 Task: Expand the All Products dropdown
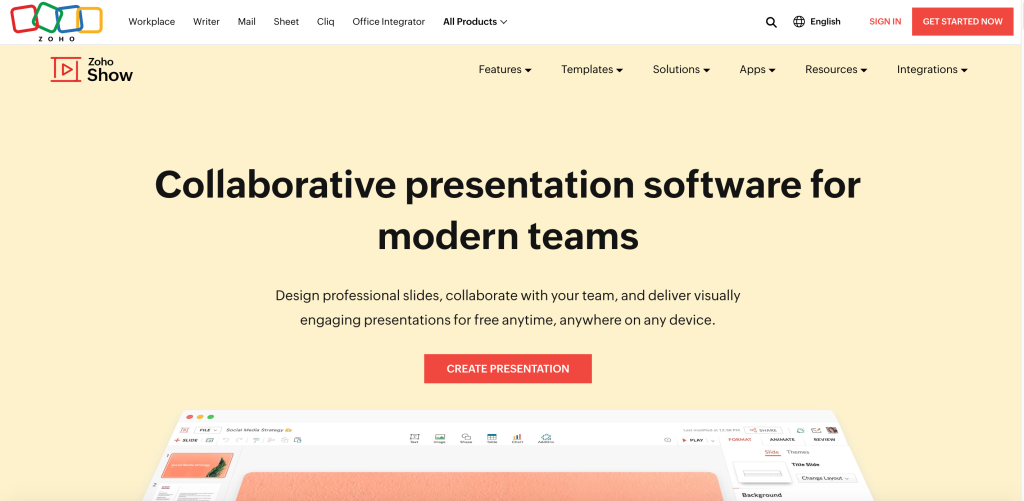[x=475, y=22]
